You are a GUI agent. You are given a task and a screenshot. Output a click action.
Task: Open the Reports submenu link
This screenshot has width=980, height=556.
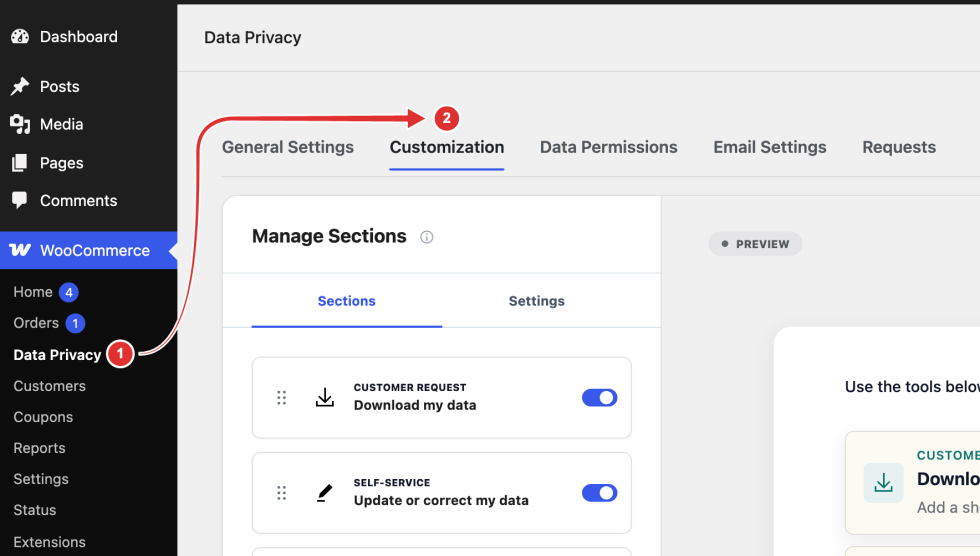tap(39, 448)
